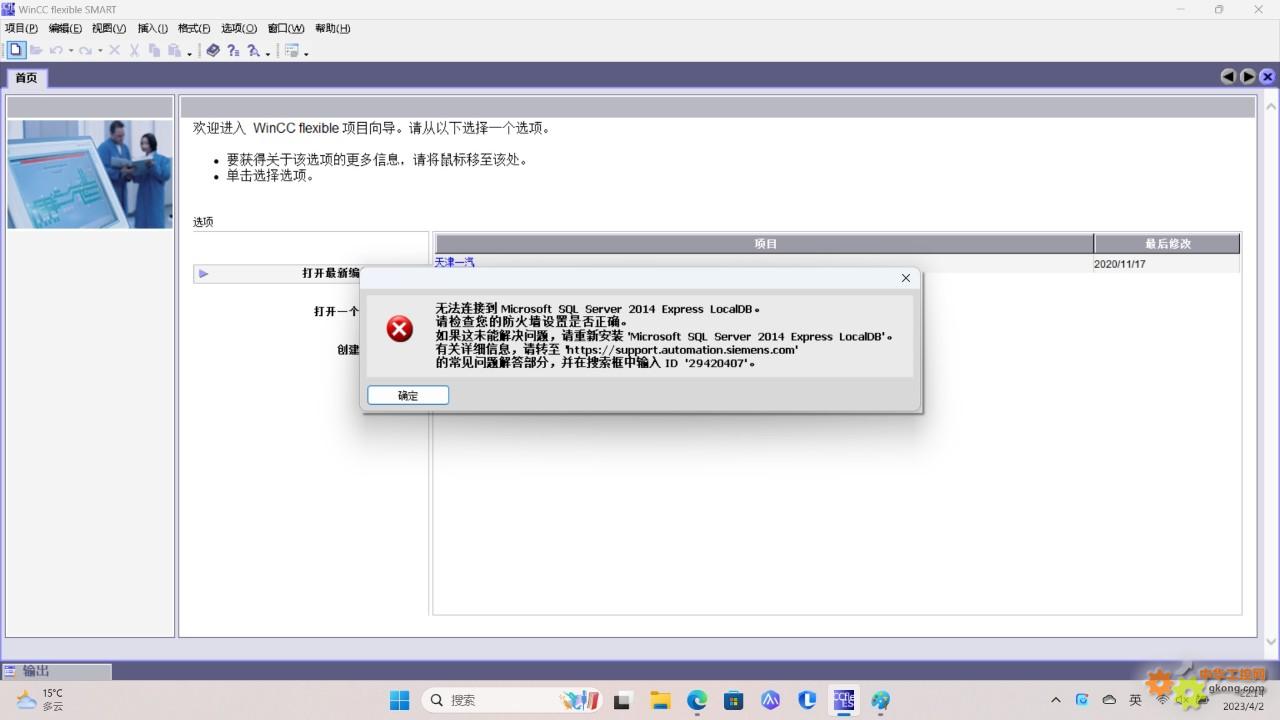
Task: Click the red error icon in dialog
Action: 400,329
